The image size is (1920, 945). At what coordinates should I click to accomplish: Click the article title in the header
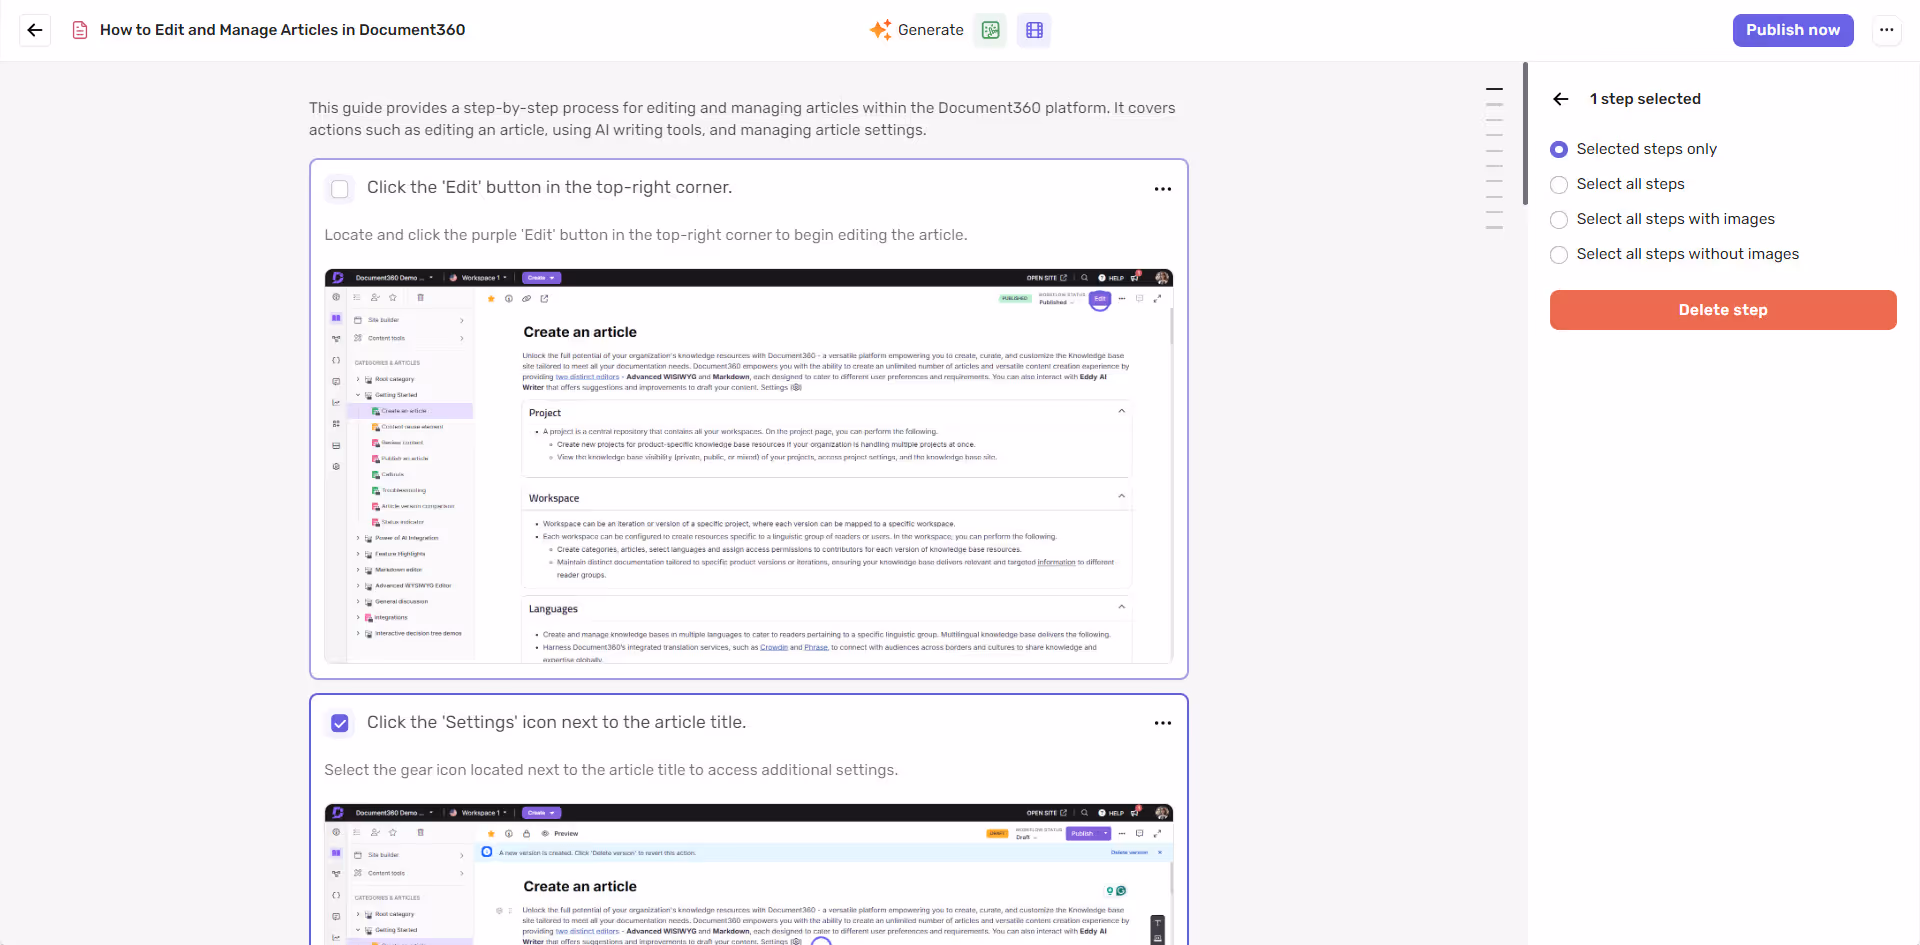click(283, 30)
